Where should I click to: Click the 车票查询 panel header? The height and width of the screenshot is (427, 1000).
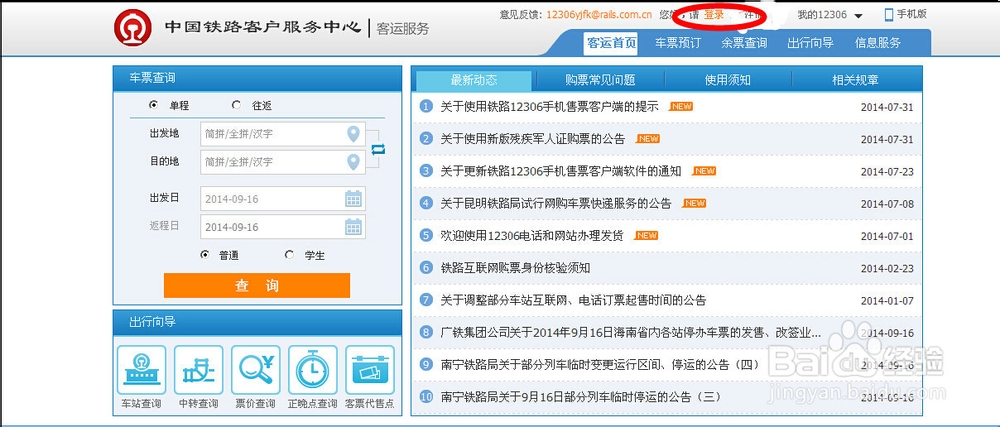click(x=257, y=78)
